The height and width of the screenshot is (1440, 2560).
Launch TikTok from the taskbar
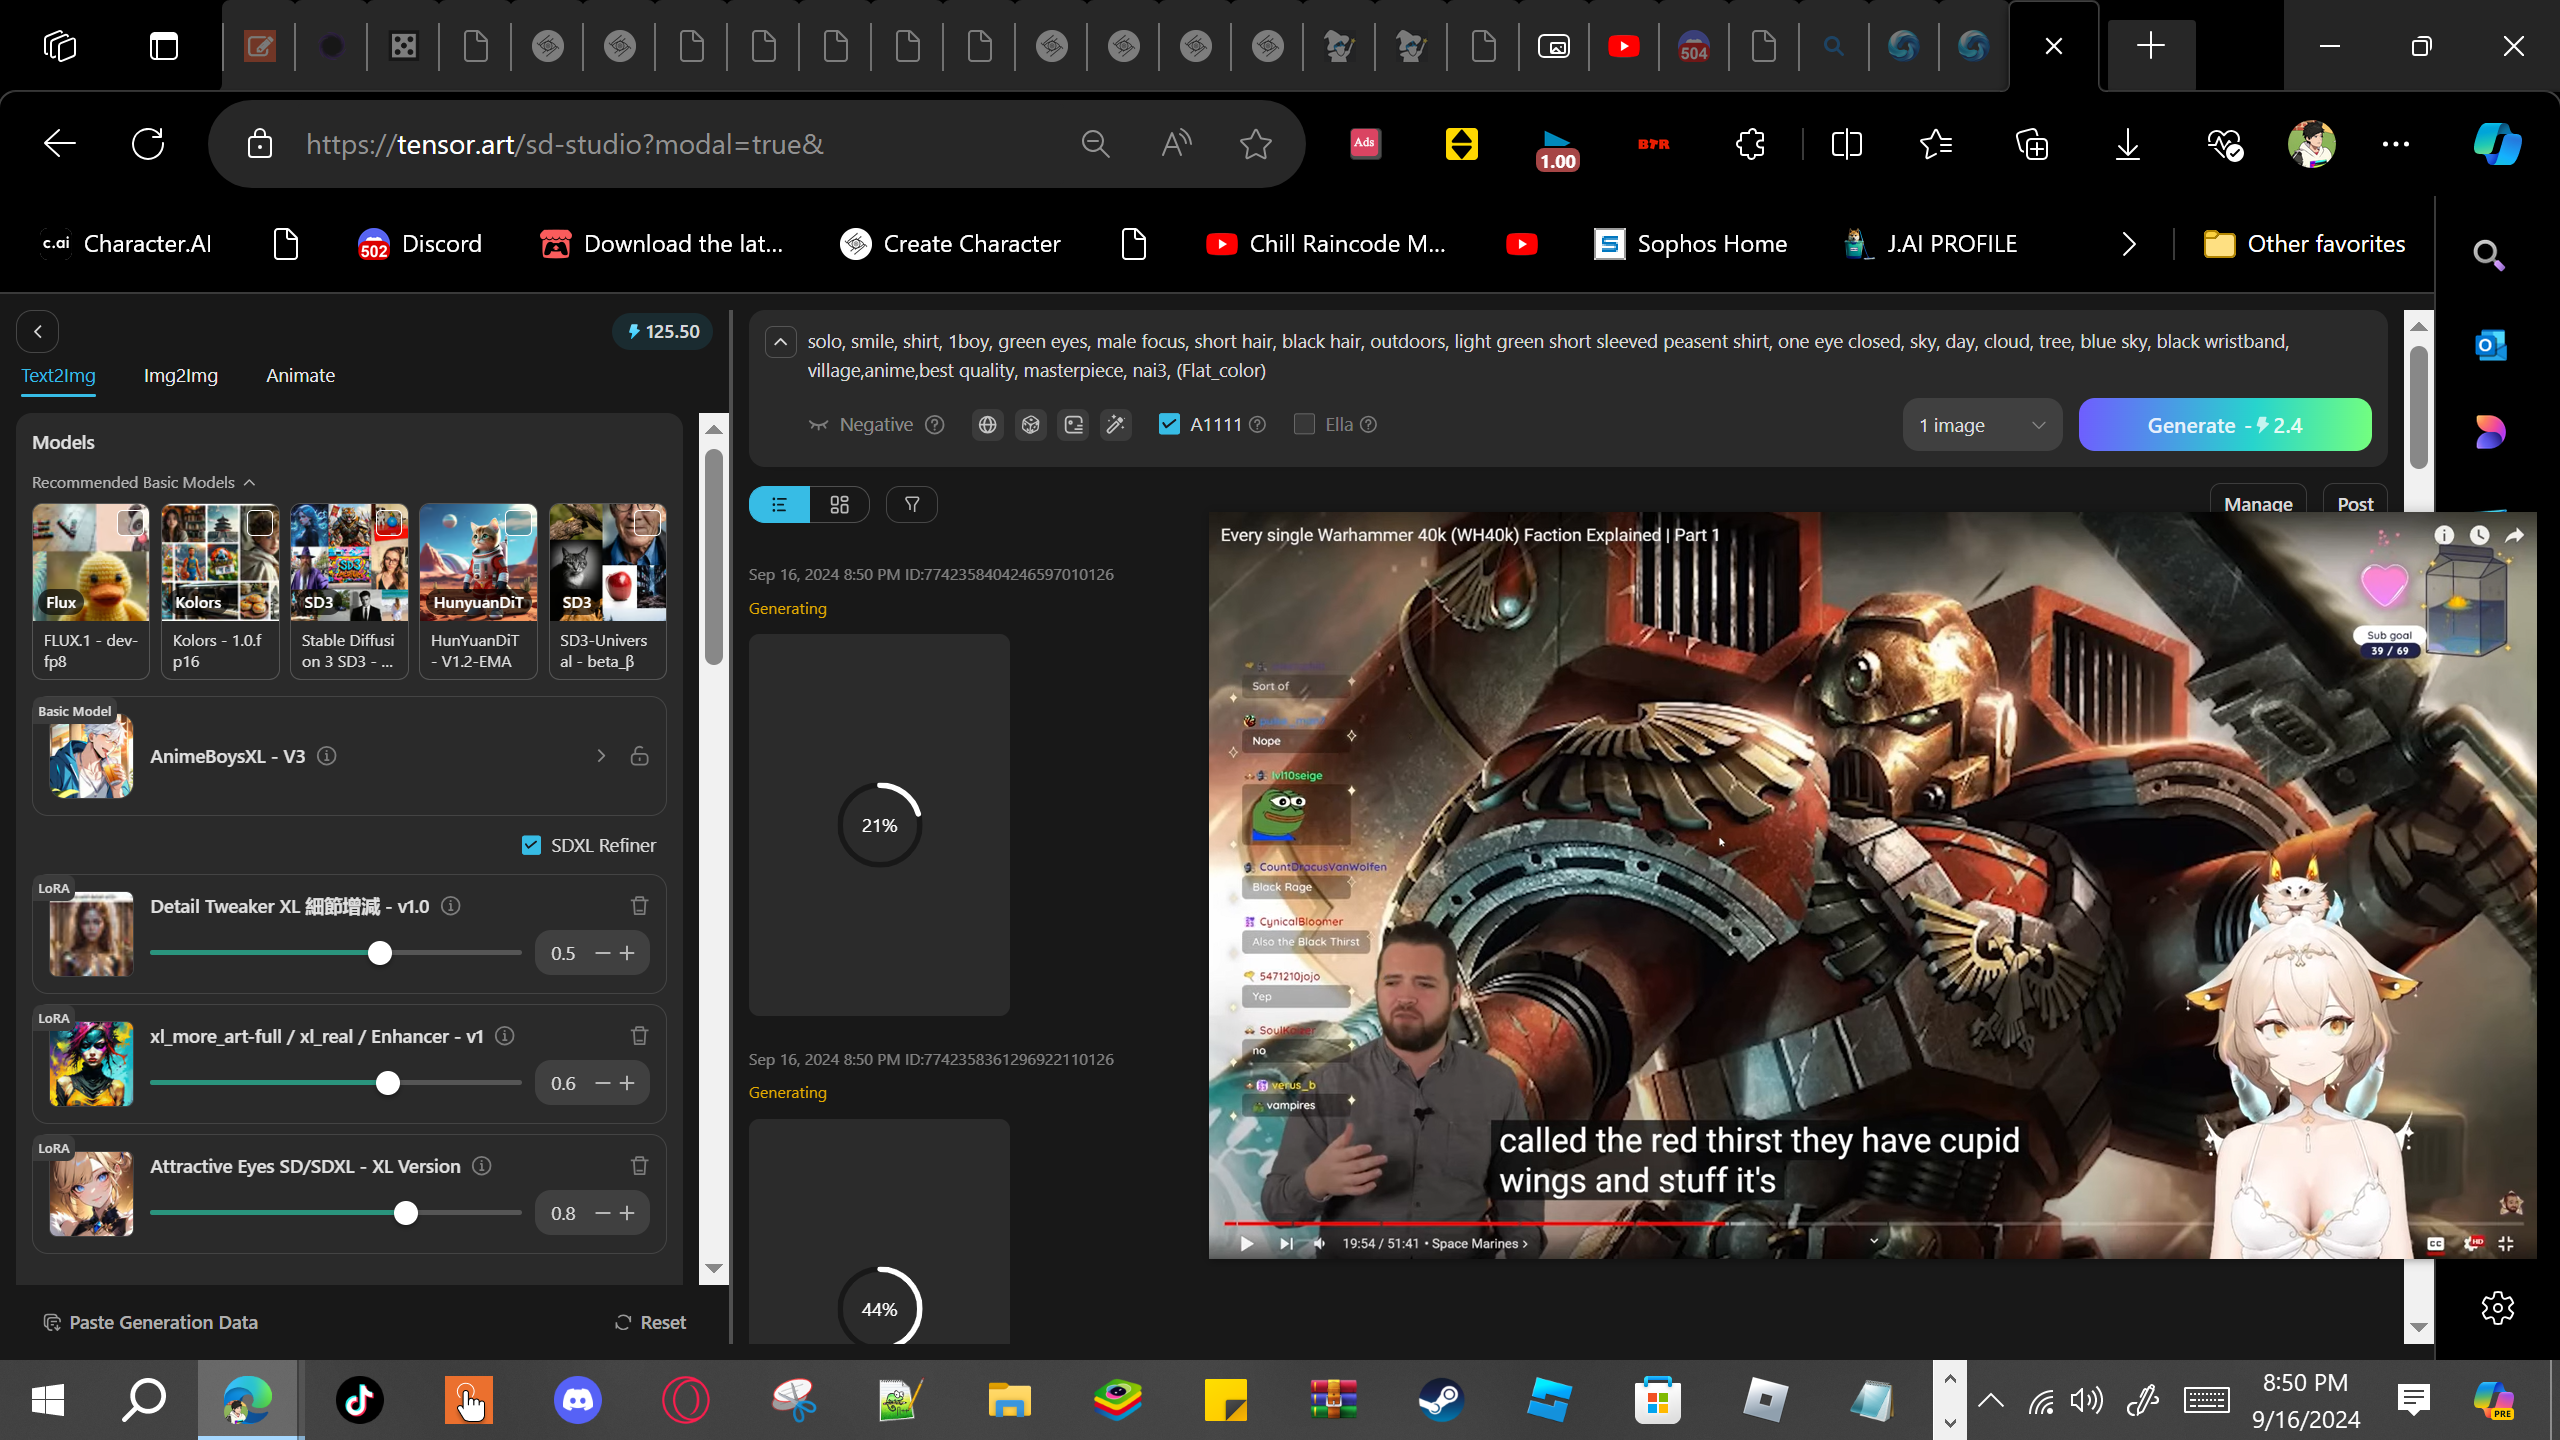pos(360,1399)
